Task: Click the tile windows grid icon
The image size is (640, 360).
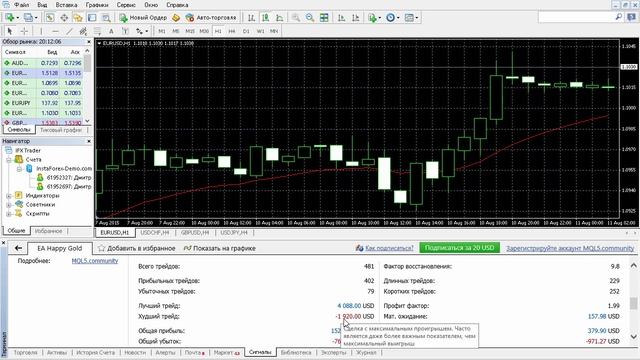Action: [x=324, y=18]
